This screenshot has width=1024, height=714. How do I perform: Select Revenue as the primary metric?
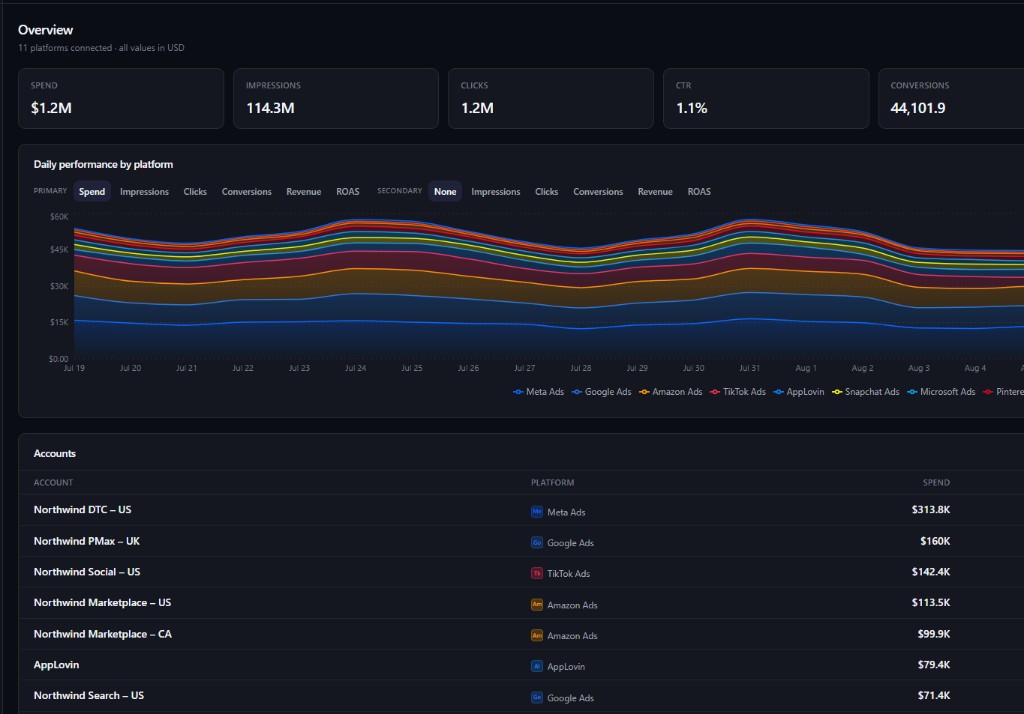pos(304,191)
